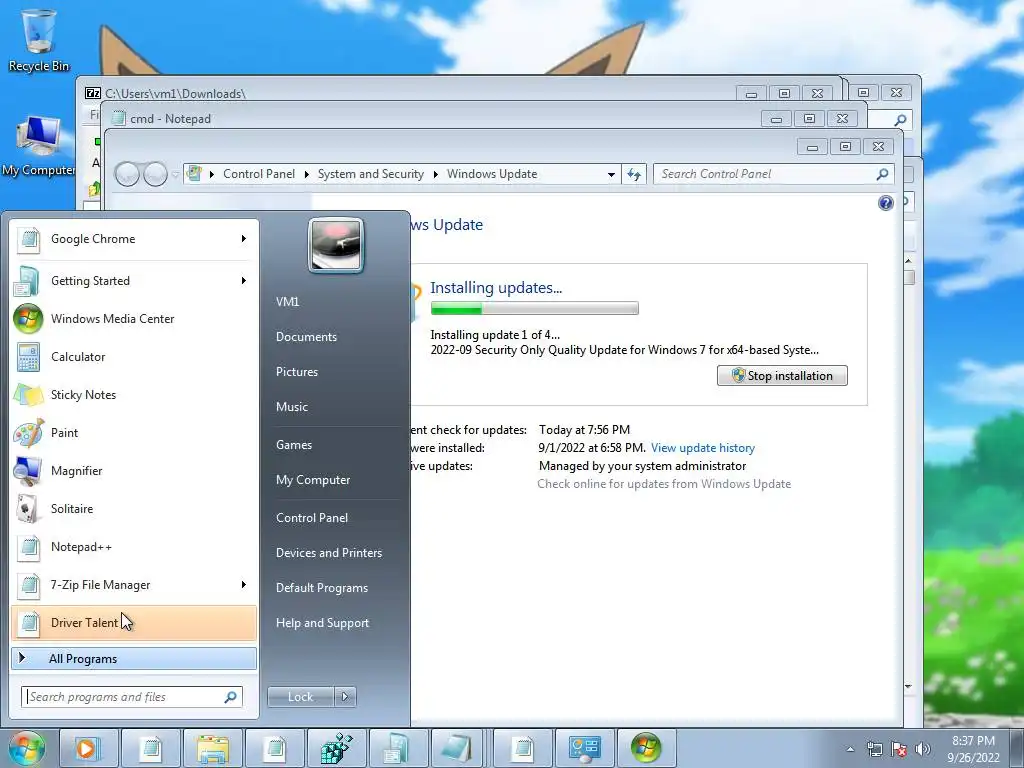The width and height of the screenshot is (1024, 768).
Task: Expand the arrow after System and Security breadcrumb
Action: pos(436,174)
